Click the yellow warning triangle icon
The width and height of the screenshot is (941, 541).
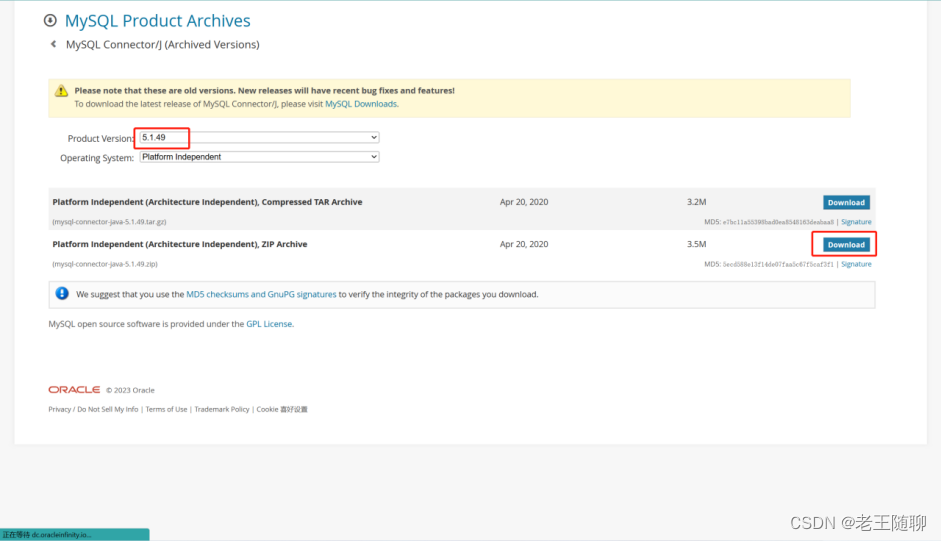tap(62, 91)
